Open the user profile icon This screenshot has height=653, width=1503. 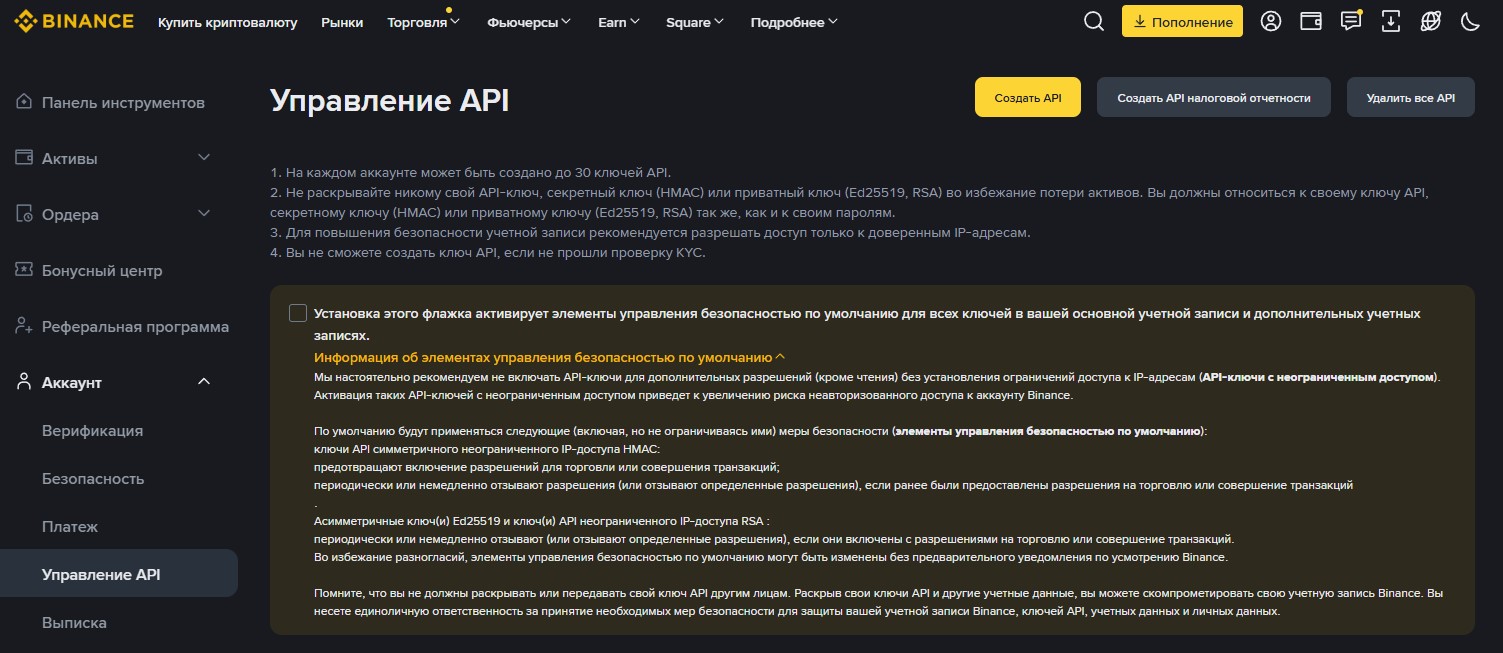(1270, 21)
